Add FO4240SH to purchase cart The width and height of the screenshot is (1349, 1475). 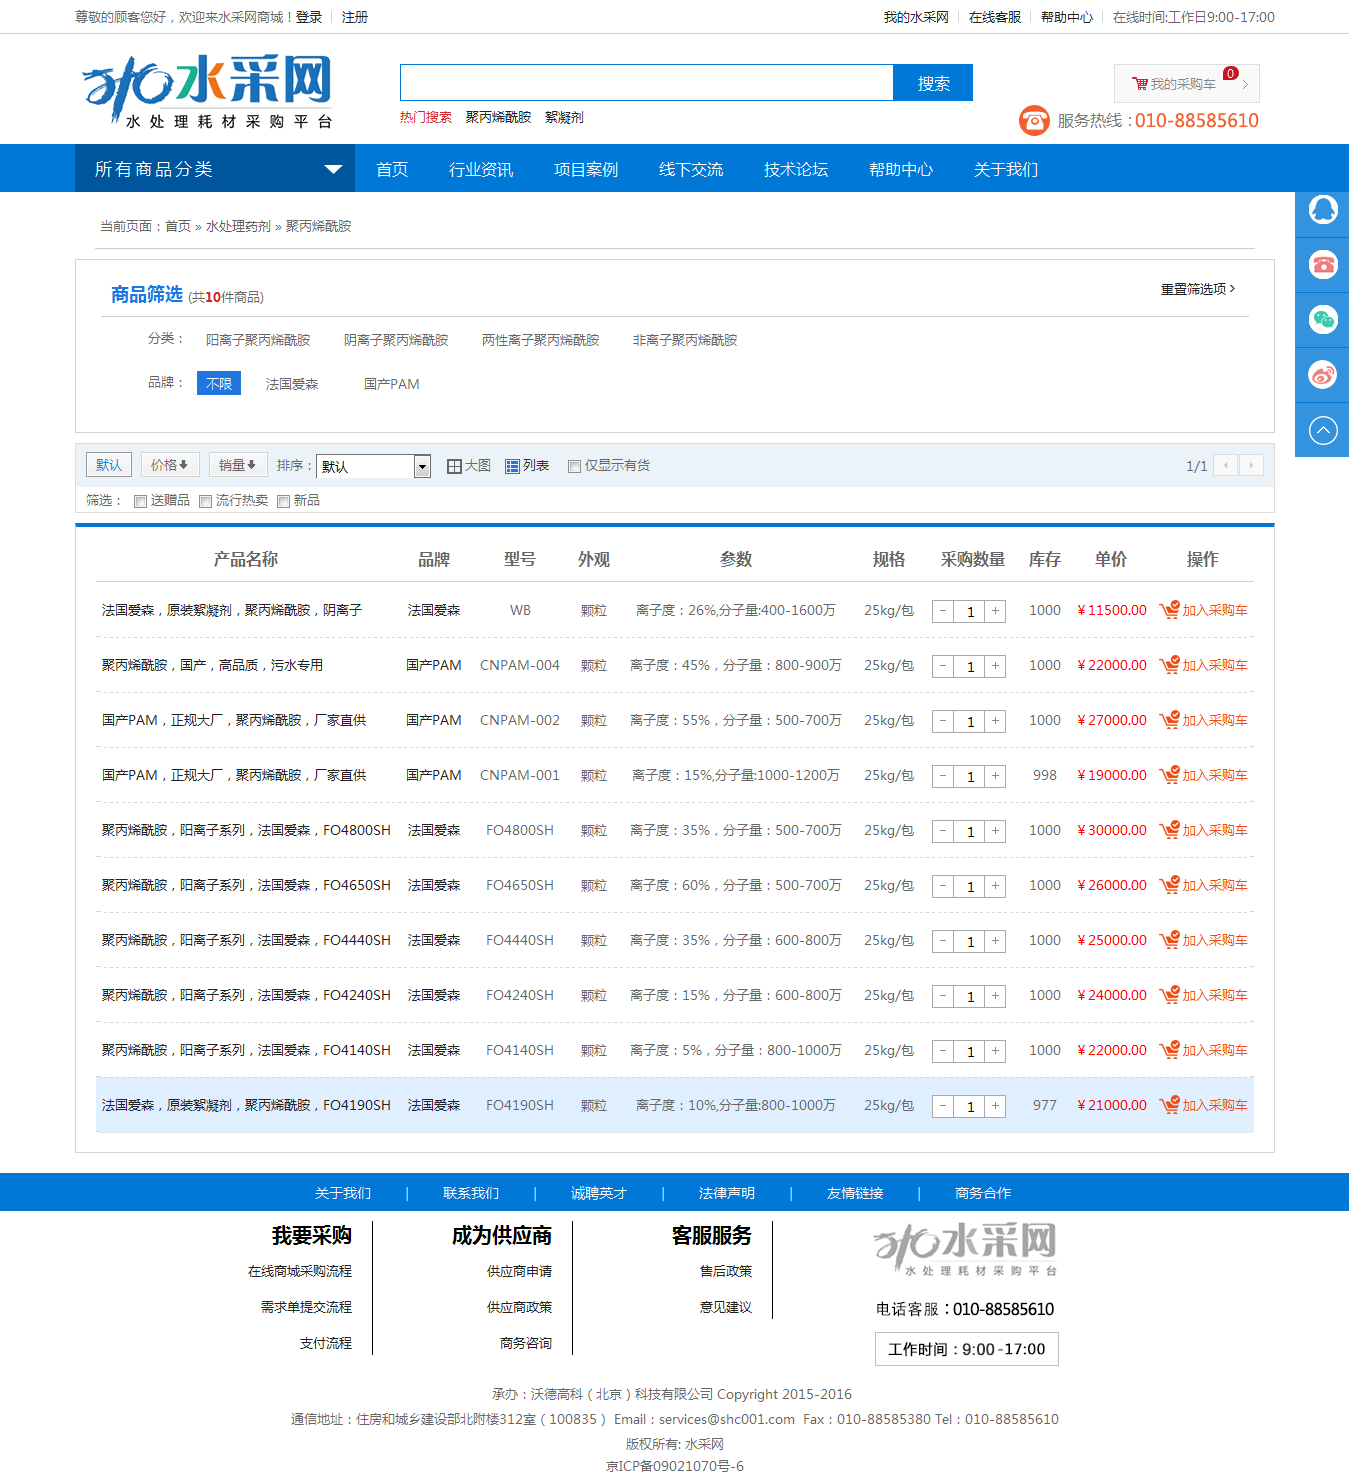click(x=1203, y=995)
